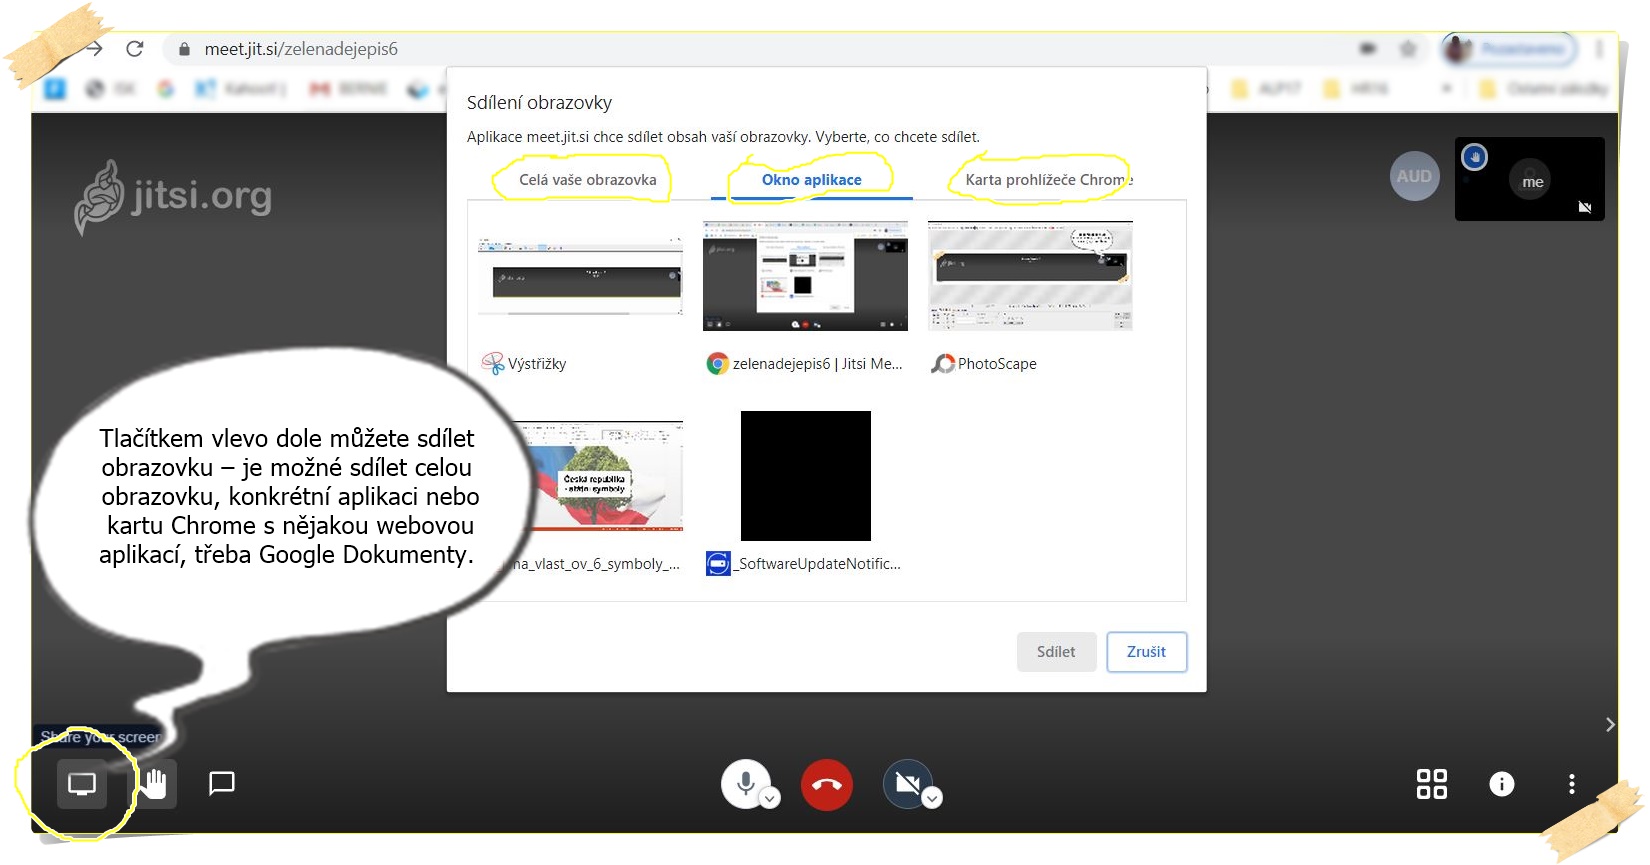
Task: Open the Chrome profile button
Action: (x=1509, y=48)
